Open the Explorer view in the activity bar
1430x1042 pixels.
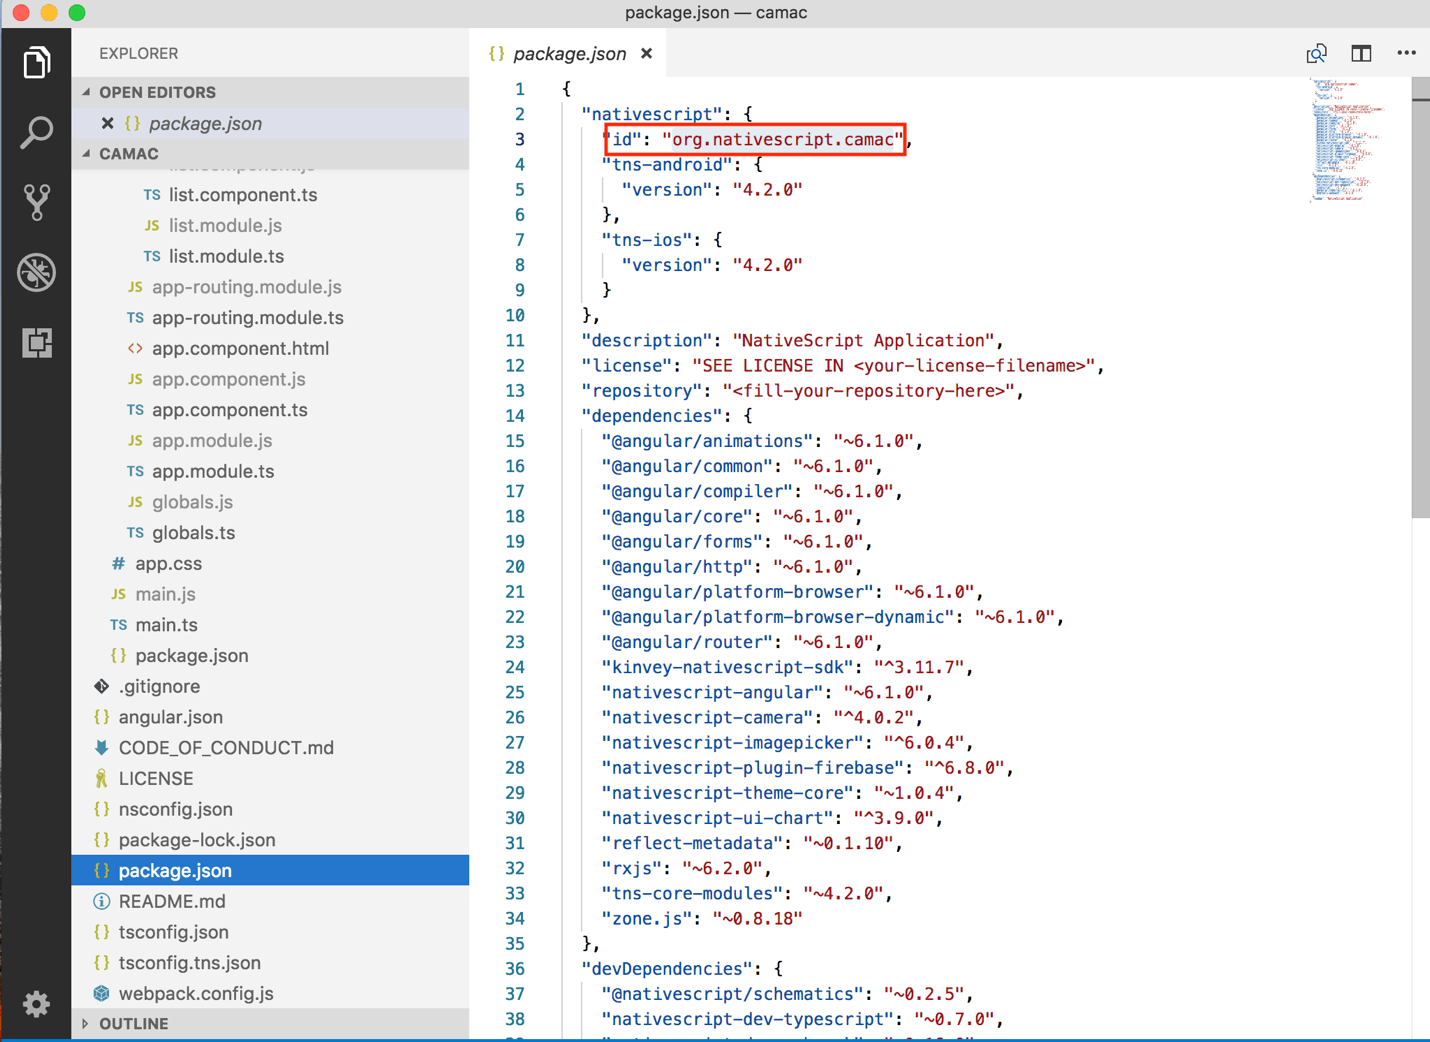click(x=37, y=62)
